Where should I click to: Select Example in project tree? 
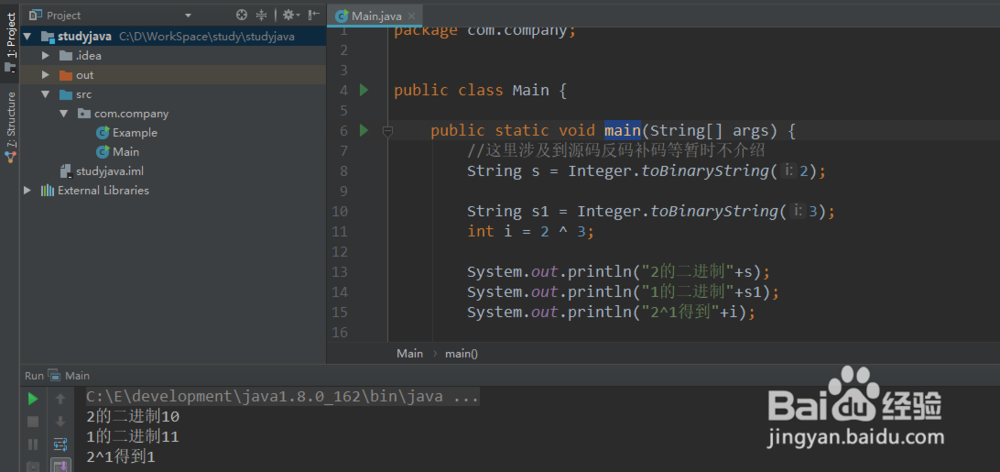[x=135, y=133]
